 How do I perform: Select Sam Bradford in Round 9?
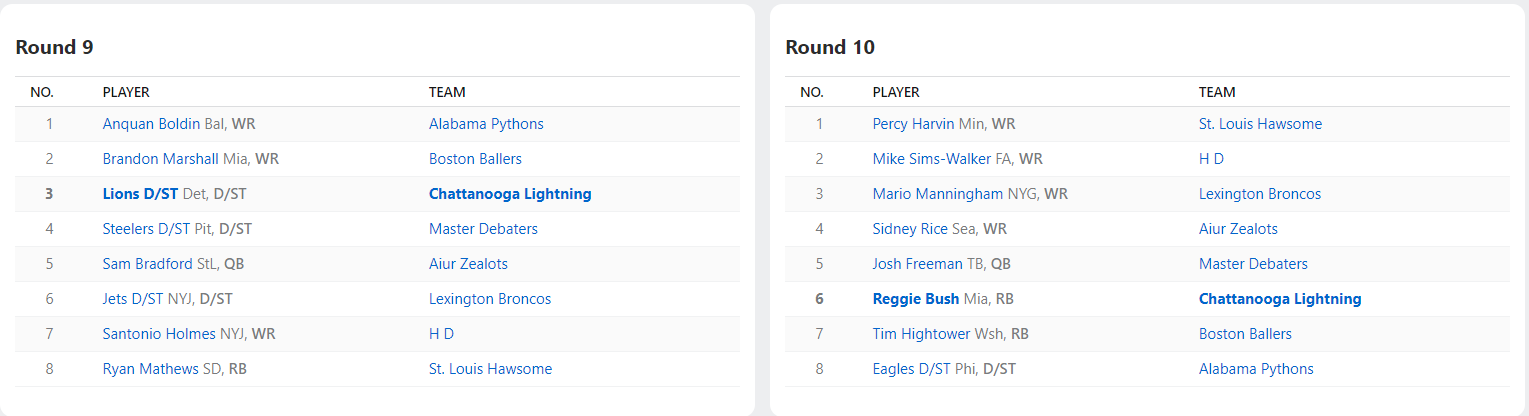148,264
